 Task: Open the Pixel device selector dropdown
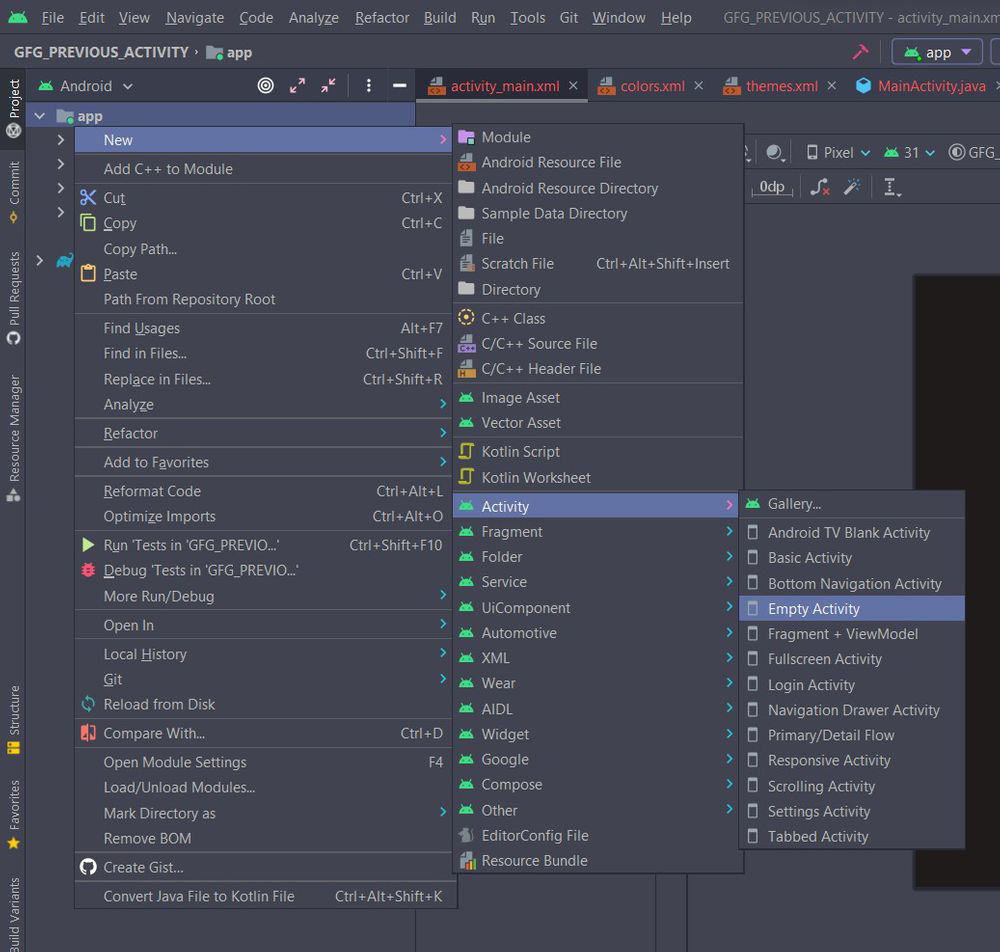pos(838,153)
